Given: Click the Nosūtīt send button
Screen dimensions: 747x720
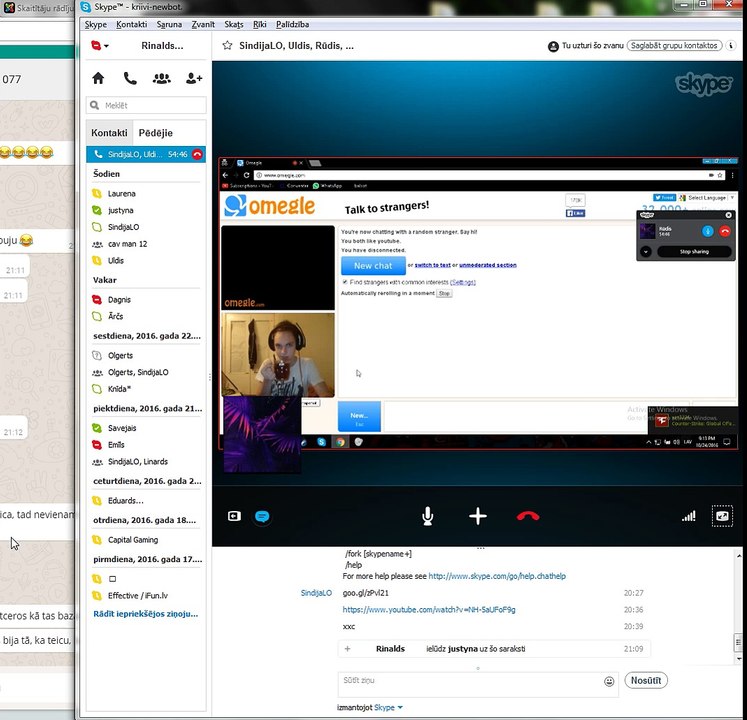Looking at the screenshot, I should coord(646,680).
